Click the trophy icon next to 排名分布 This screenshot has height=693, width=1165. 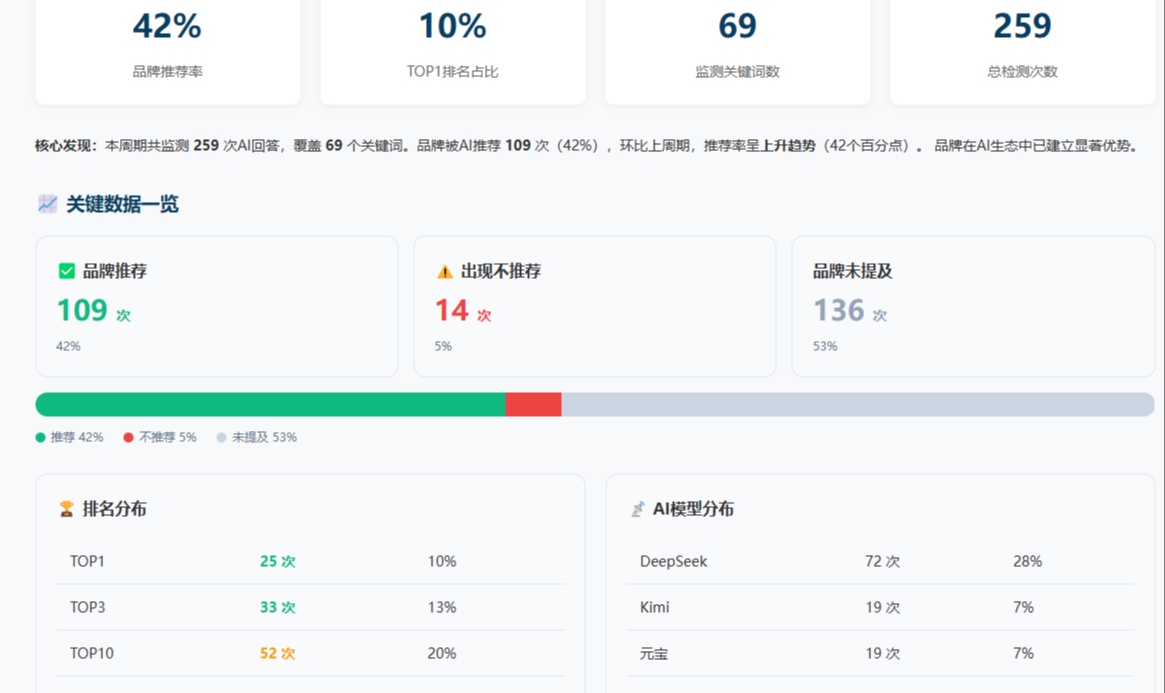66,509
